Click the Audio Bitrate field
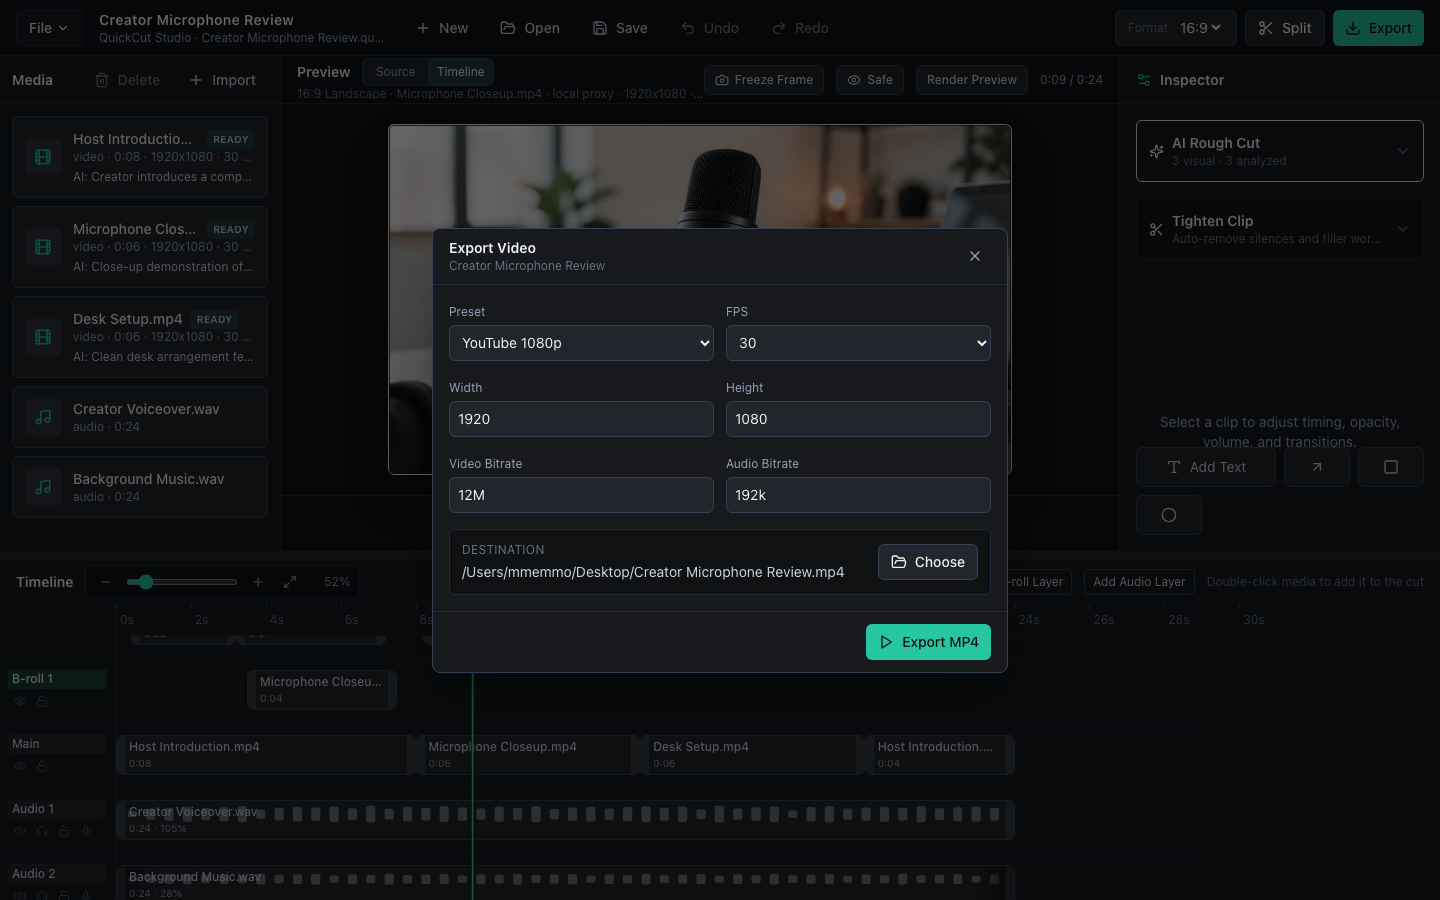Viewport: 1440px width, 900px height. click(x=858, y=495)
